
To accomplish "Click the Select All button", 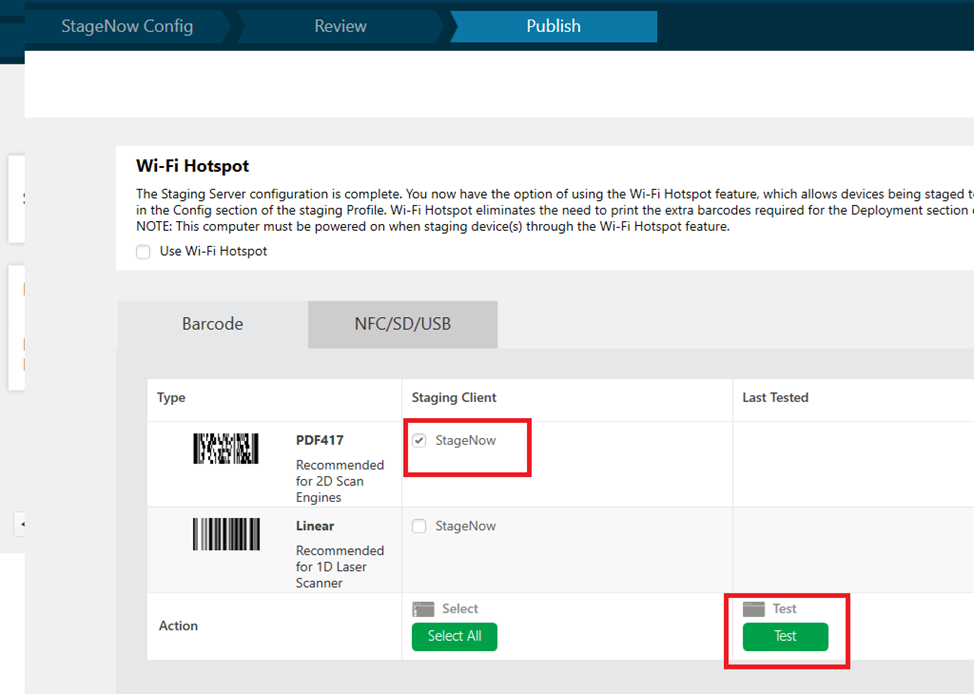I will tap(454, 636).
